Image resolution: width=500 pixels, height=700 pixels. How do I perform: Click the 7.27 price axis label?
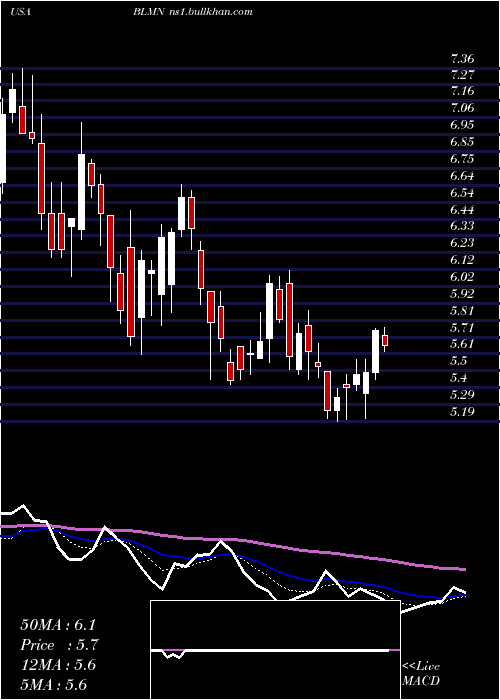point(462,74)
